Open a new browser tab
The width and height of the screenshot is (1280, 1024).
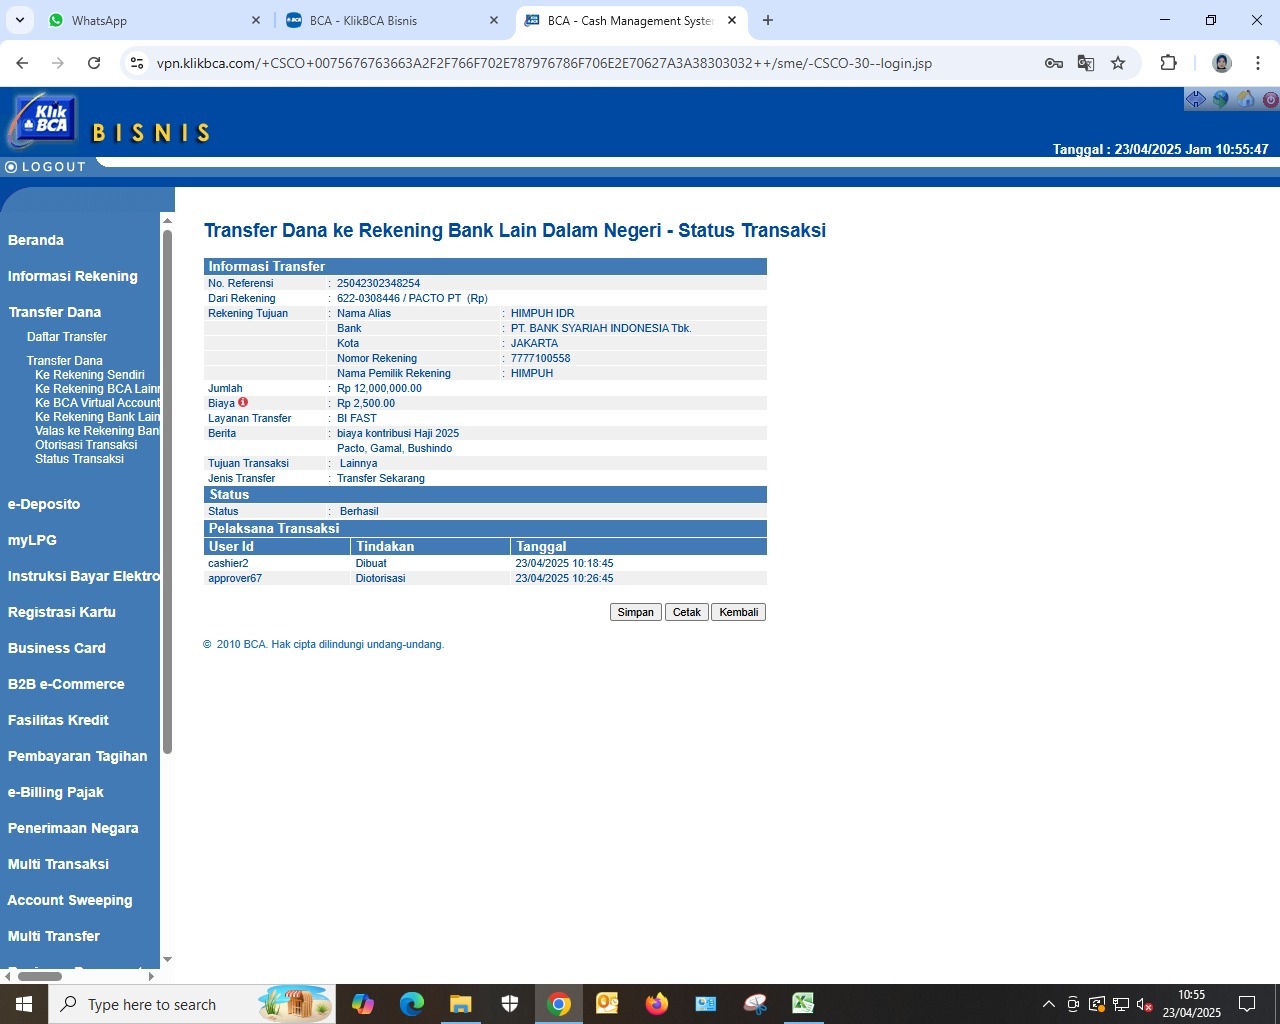[768, 20]
